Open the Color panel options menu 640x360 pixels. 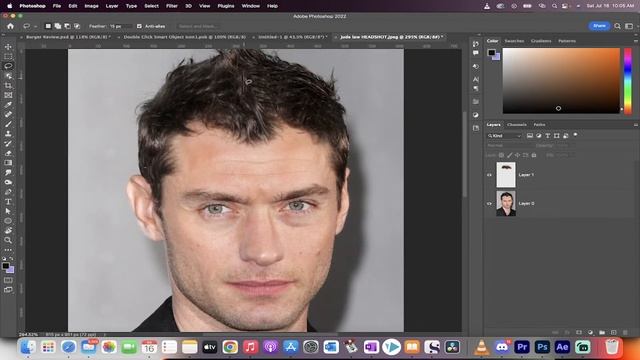[x=636, y=41]
